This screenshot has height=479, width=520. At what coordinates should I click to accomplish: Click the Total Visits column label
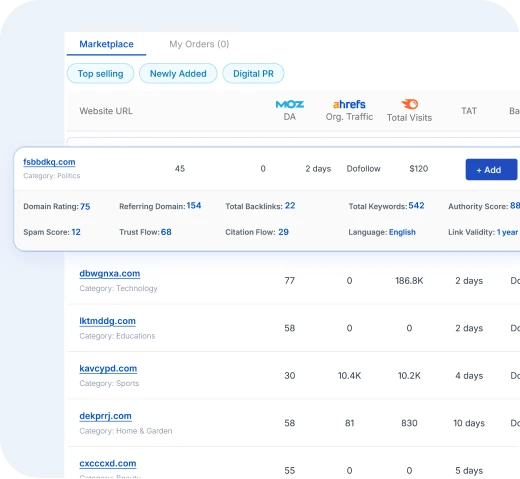[x=409, y=118]
